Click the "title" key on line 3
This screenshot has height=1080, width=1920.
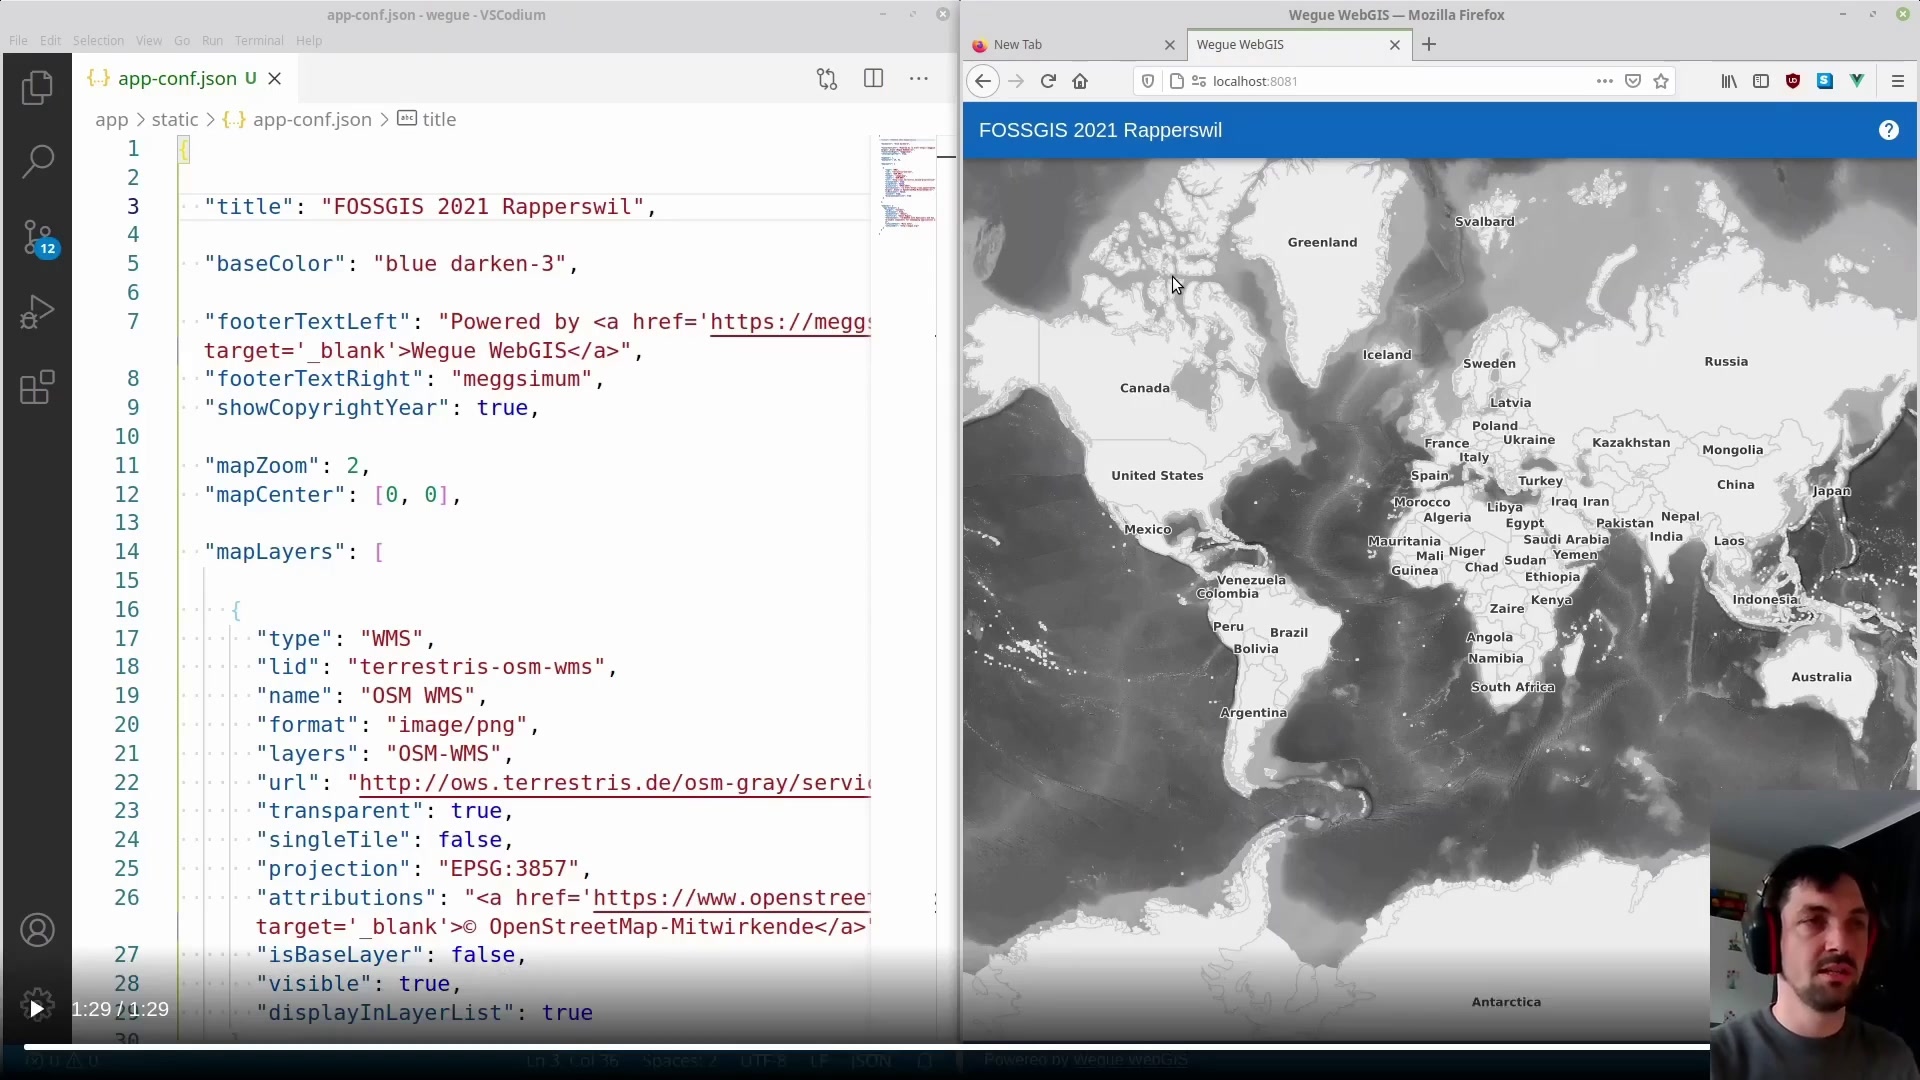249,207
